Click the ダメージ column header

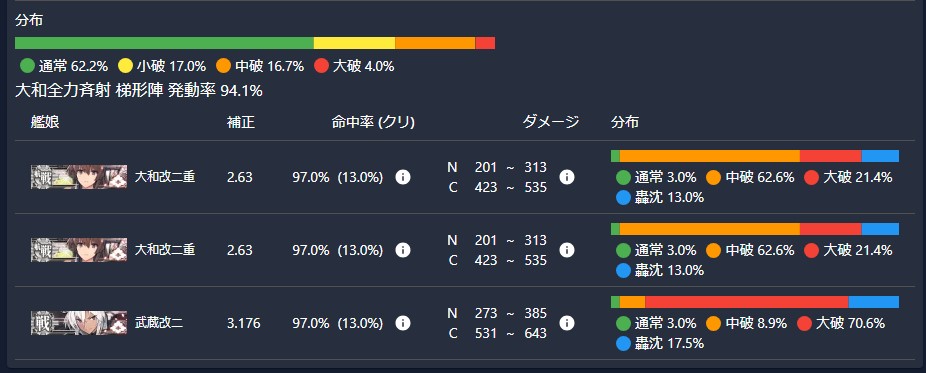click(550, 122)
